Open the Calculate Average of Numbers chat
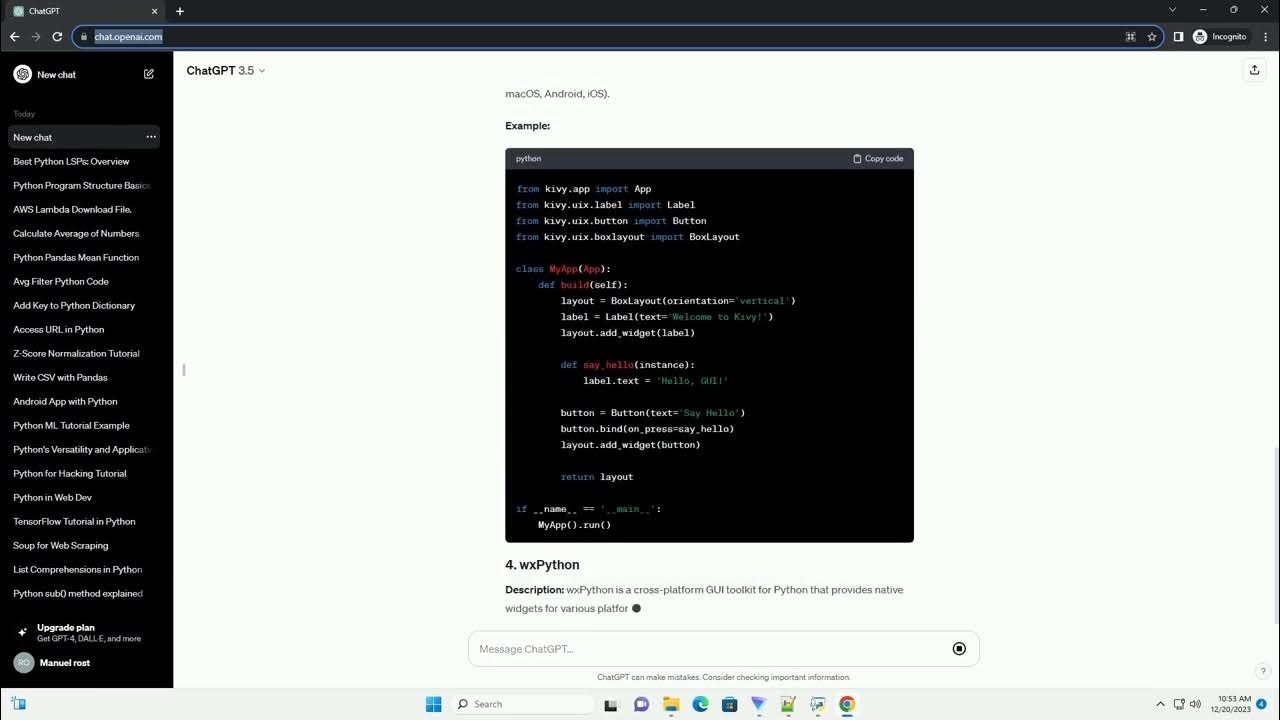The image size is (1280, 720). pos(84,233)
